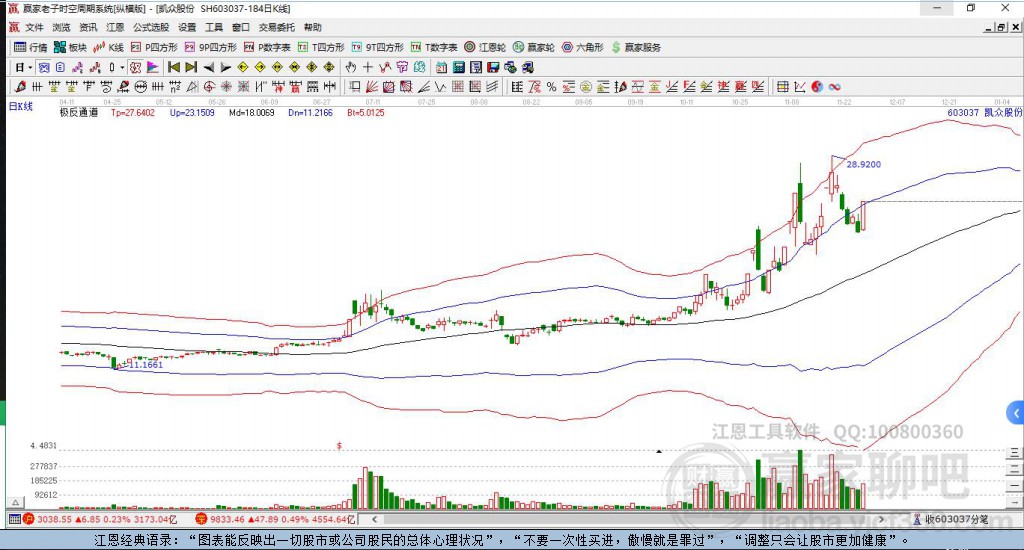Restore the inner document window

pos(1002,27)
